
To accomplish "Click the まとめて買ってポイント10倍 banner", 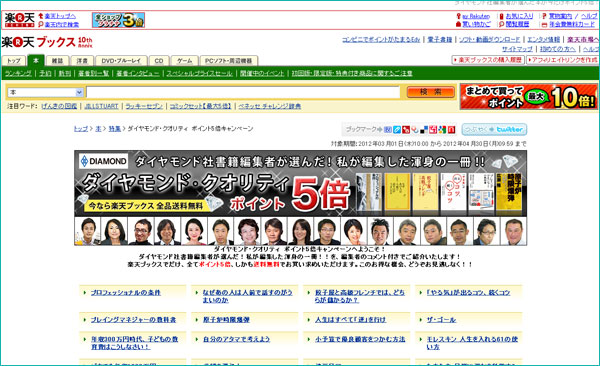I will click(x=528, y=97).
